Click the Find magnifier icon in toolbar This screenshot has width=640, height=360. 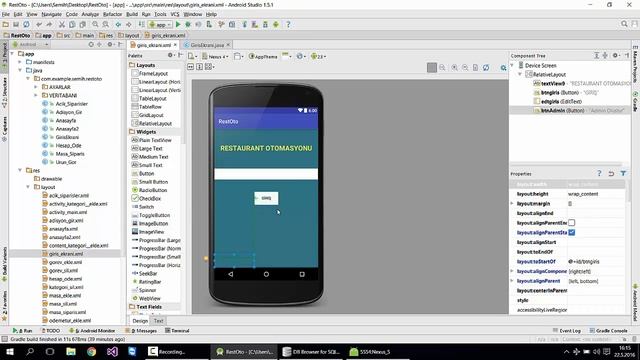pos(95,24)
